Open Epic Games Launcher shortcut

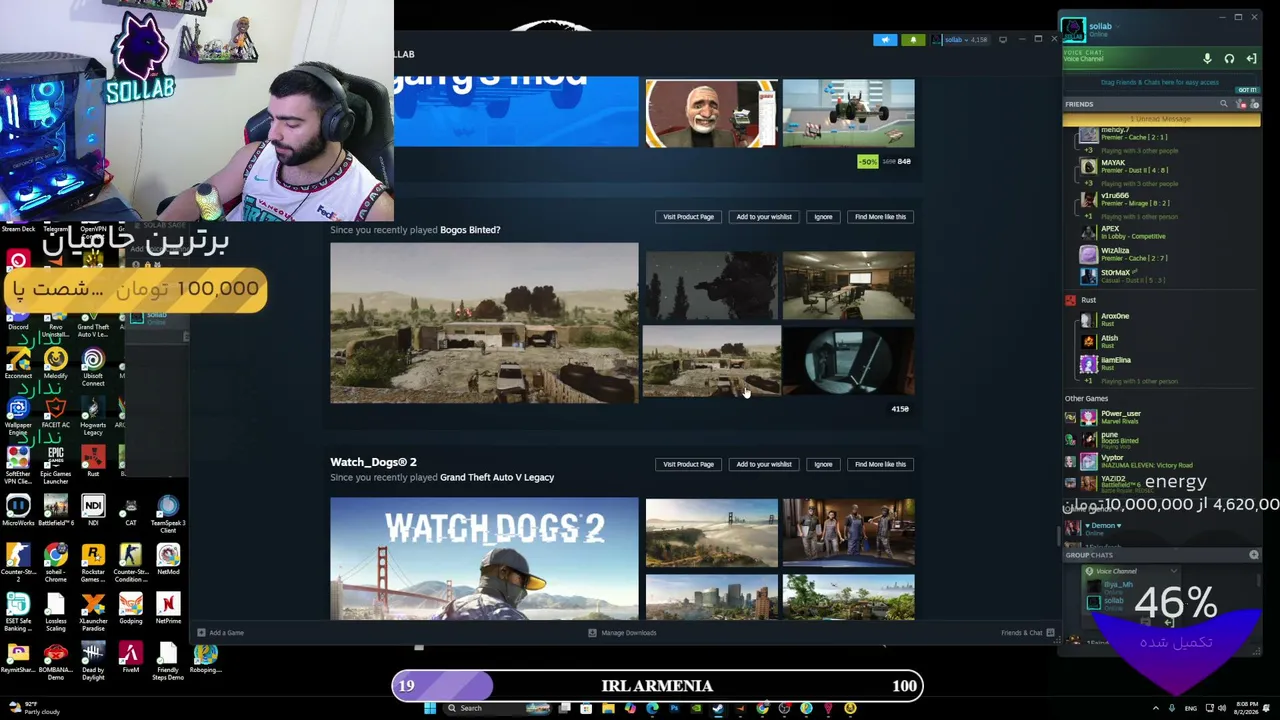56,465
